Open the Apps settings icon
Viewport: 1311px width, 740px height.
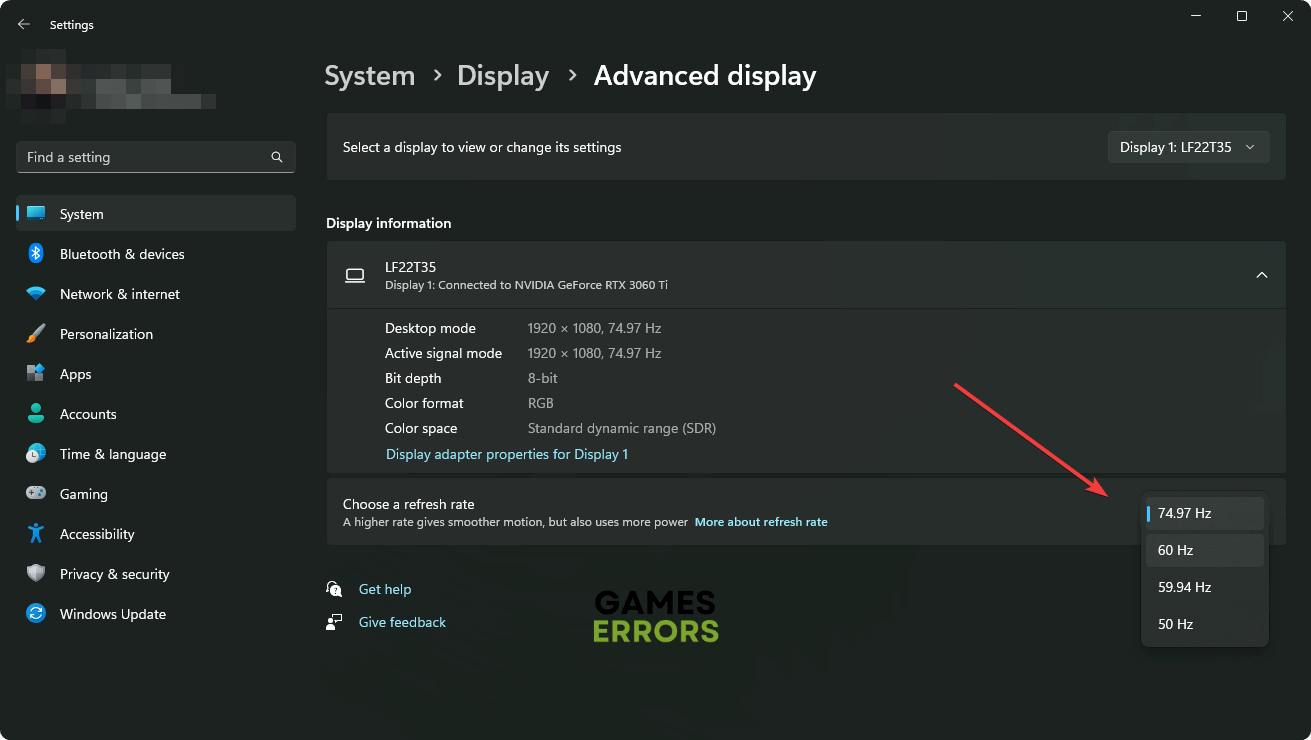[x=36, y=373]
